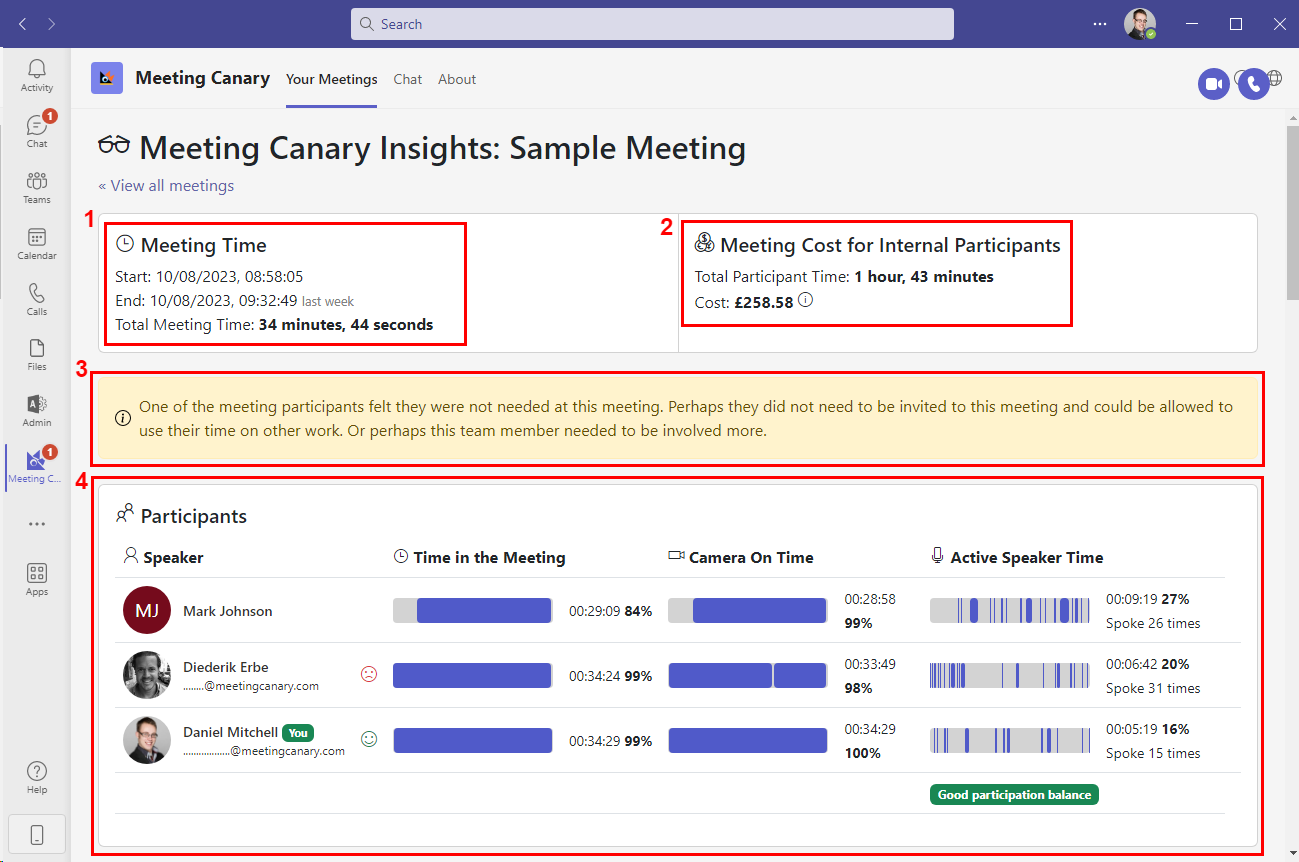
Task: Open settings and more menu in title bar
Action: coord(1100,24)
